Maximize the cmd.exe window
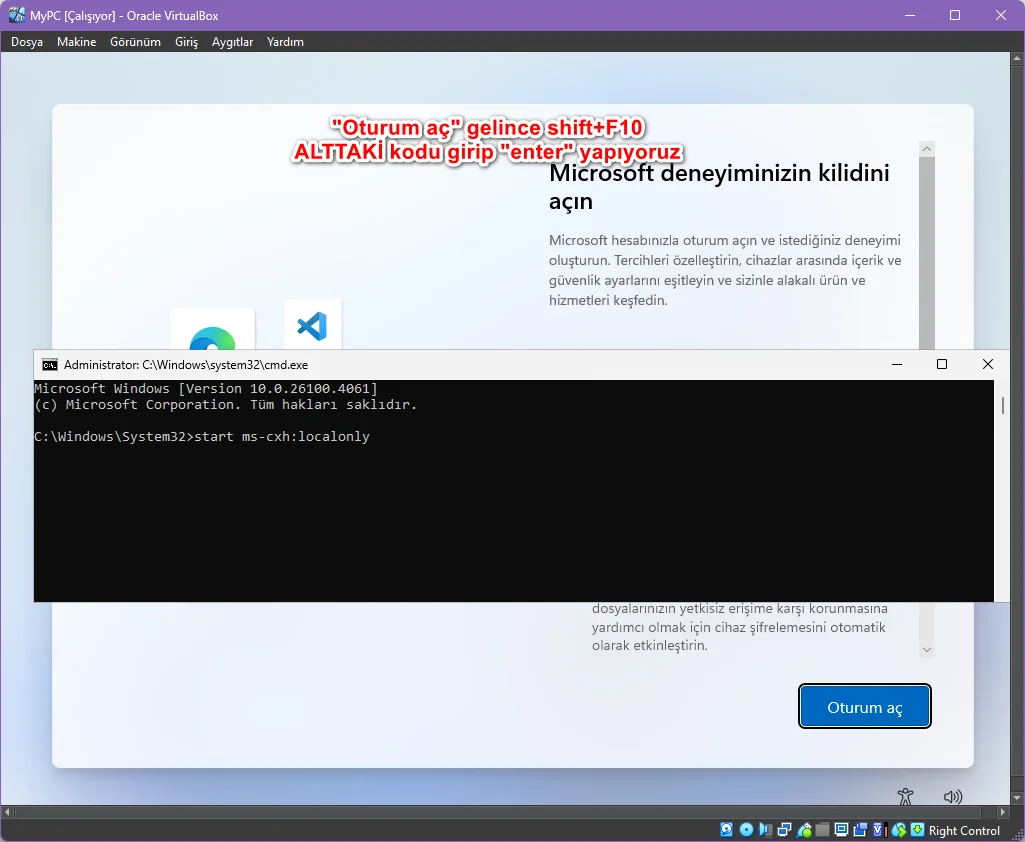This screenshot has width=1025, height=842. point(942,364)
